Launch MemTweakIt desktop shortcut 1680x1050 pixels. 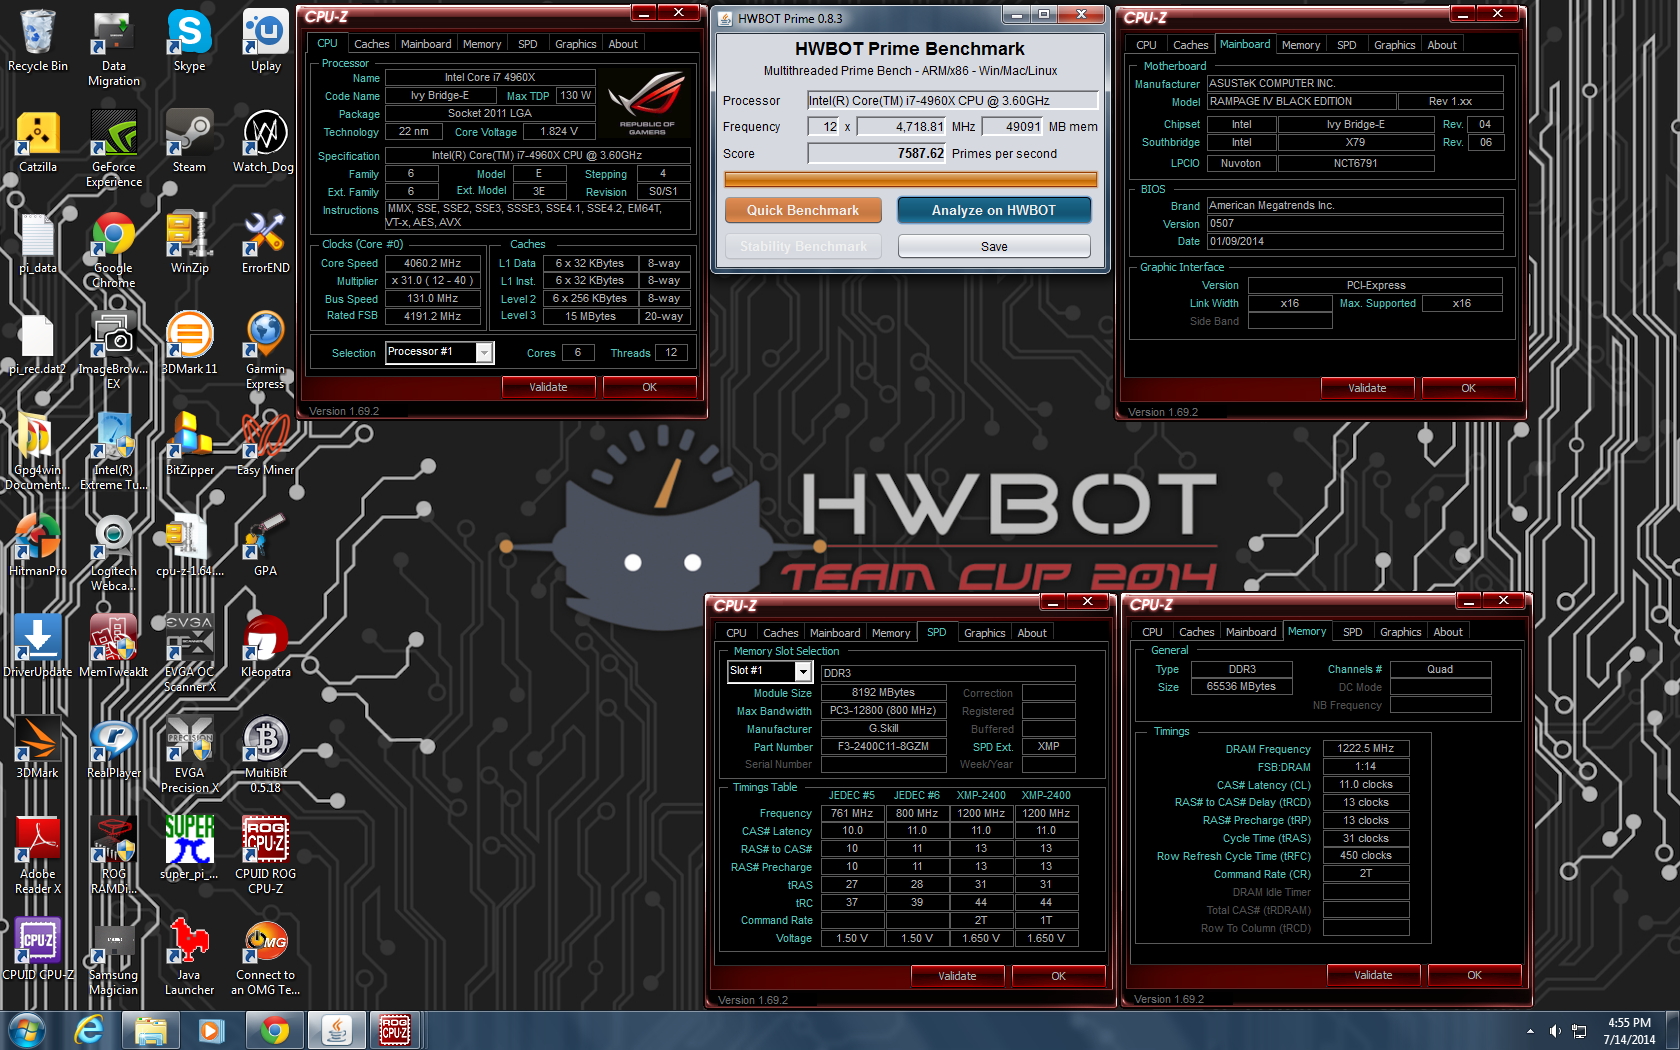tap(114, 646)
